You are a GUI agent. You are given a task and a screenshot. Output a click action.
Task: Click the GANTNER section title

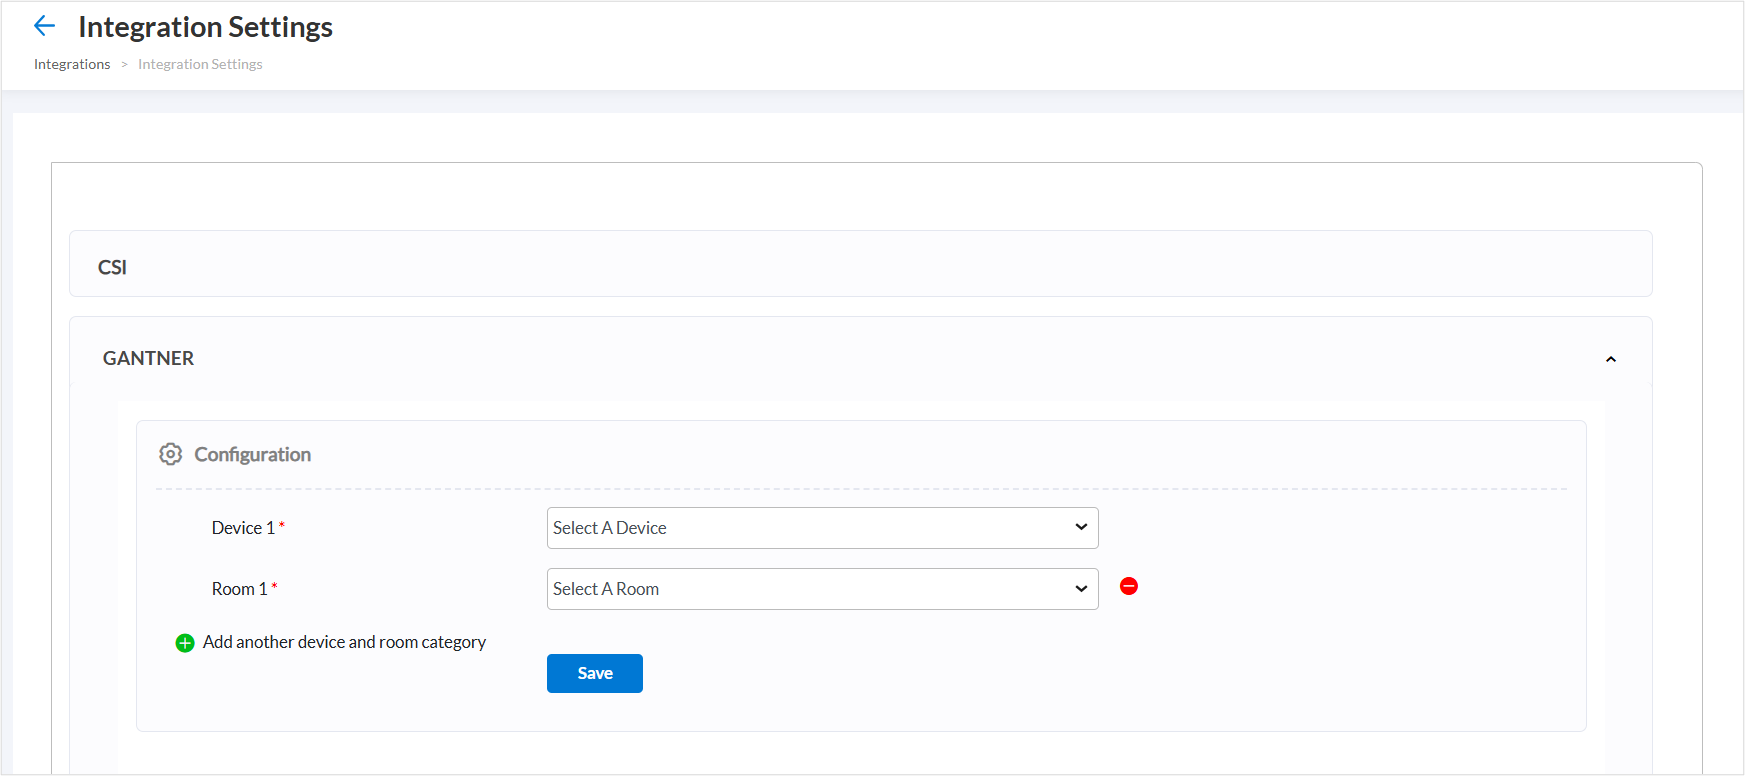pyautogui.click(x=148, y=358)
